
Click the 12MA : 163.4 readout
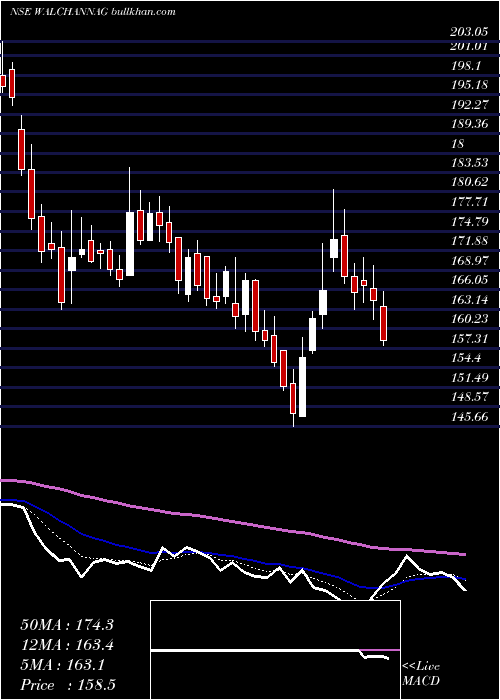[67, 645]
